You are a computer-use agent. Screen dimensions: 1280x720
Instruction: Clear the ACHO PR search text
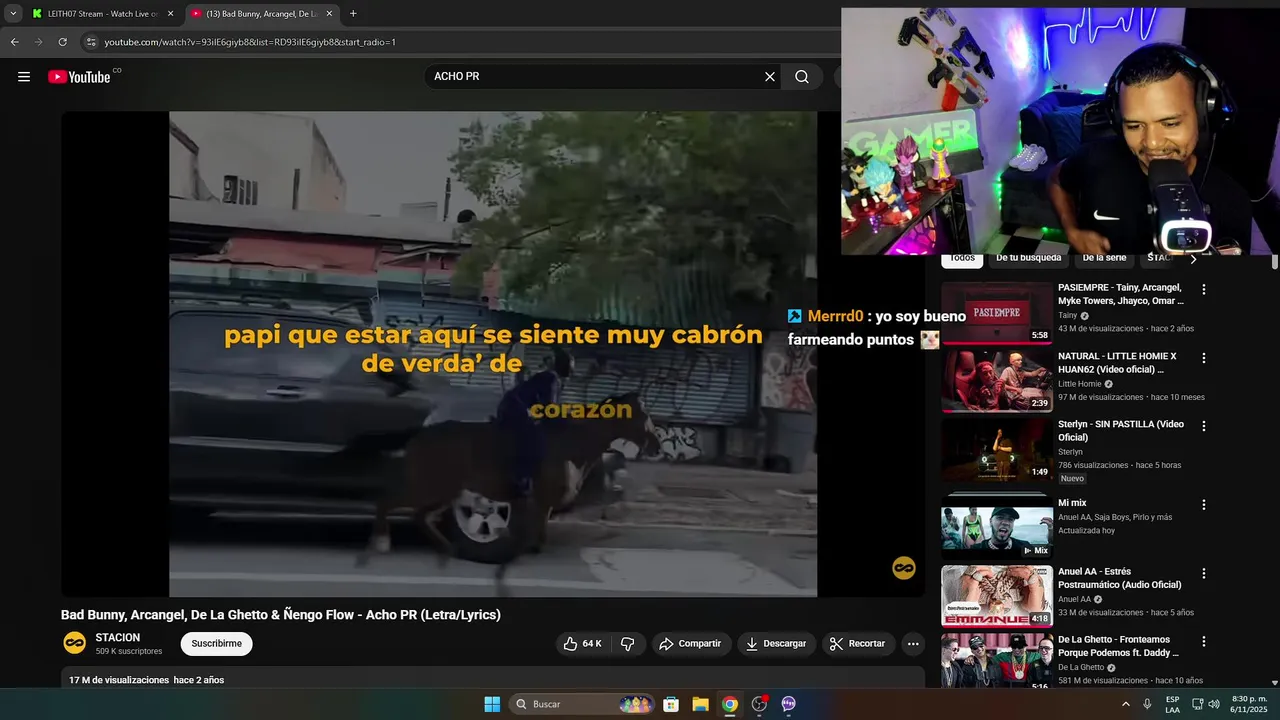pyautogui.click(x=770, y=77)
